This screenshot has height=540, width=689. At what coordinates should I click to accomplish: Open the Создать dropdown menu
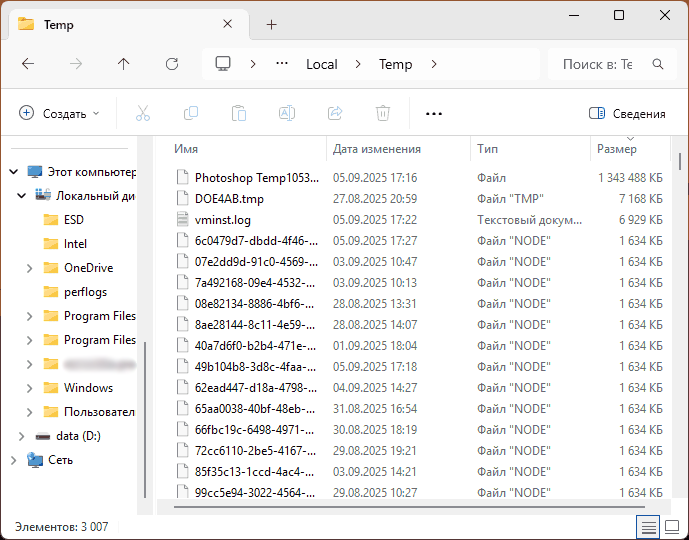60,114
